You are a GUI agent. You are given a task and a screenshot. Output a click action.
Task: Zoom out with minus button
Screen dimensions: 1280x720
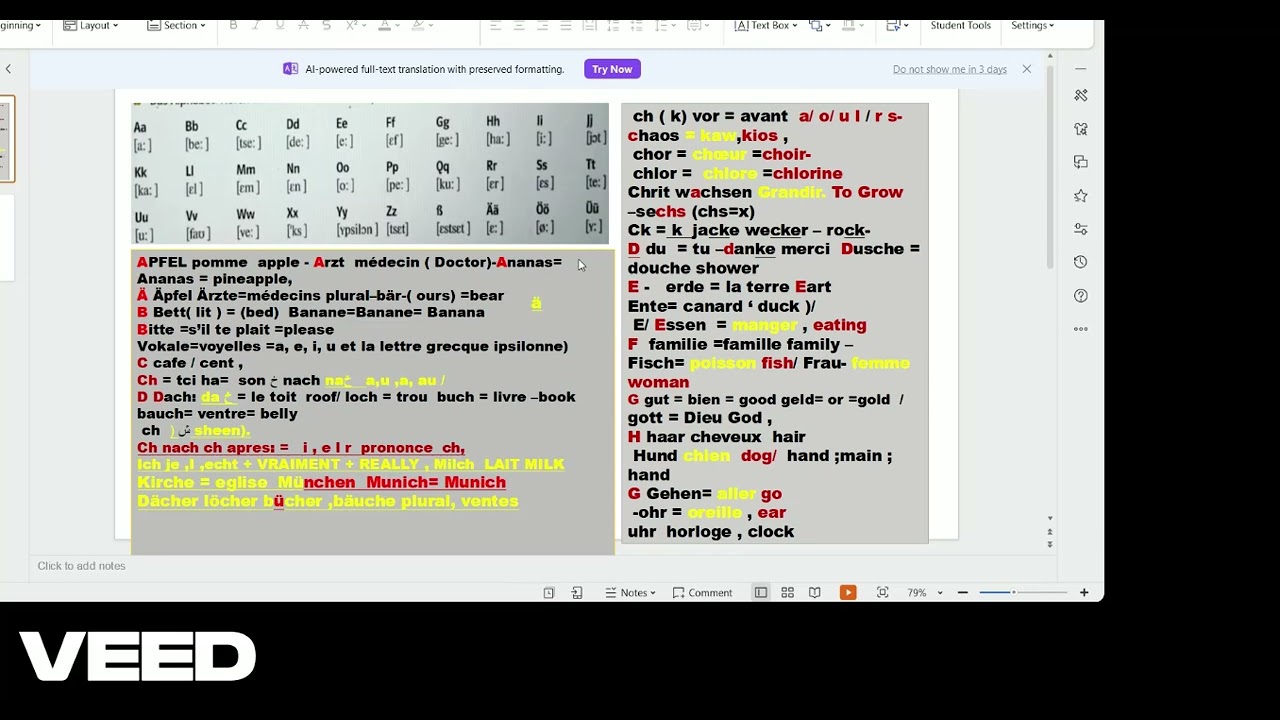[963, 593]
